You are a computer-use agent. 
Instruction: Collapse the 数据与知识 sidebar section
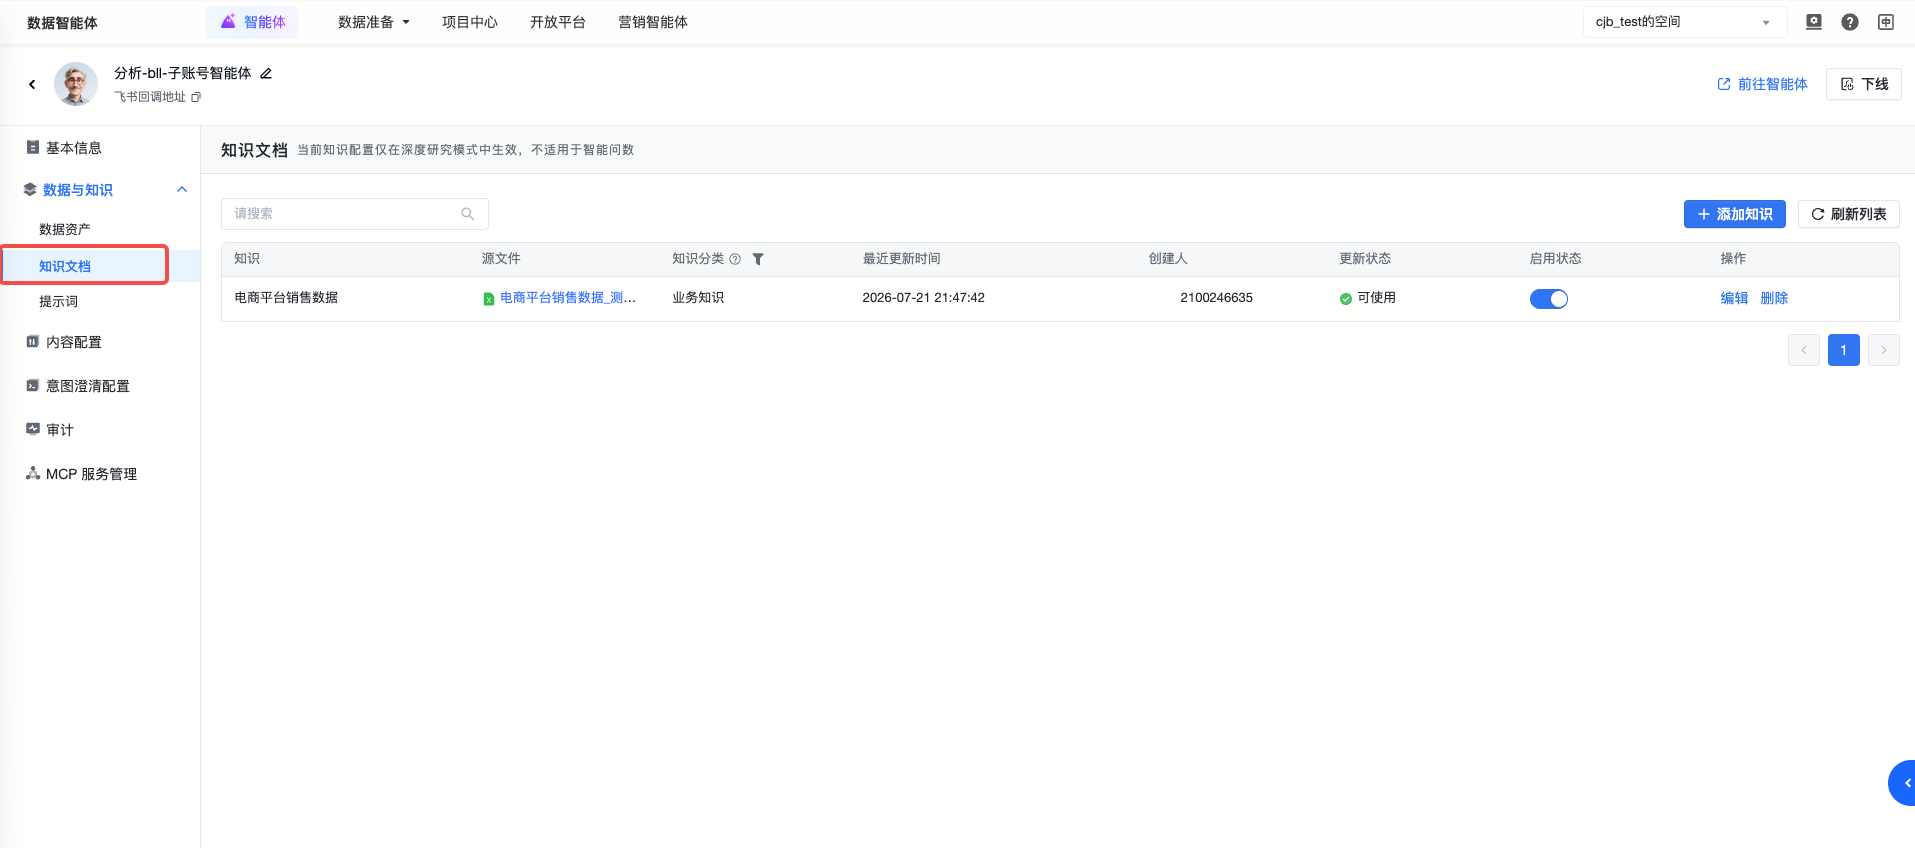(182, 190)
